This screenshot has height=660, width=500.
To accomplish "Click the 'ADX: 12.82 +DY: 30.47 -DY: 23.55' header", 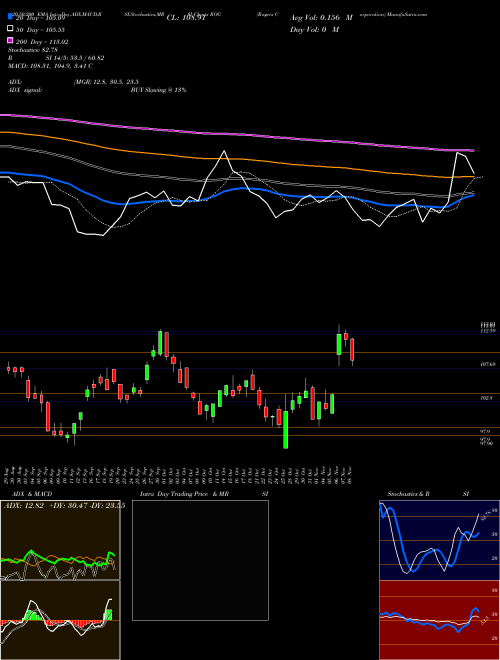I will tap(64, 506).
